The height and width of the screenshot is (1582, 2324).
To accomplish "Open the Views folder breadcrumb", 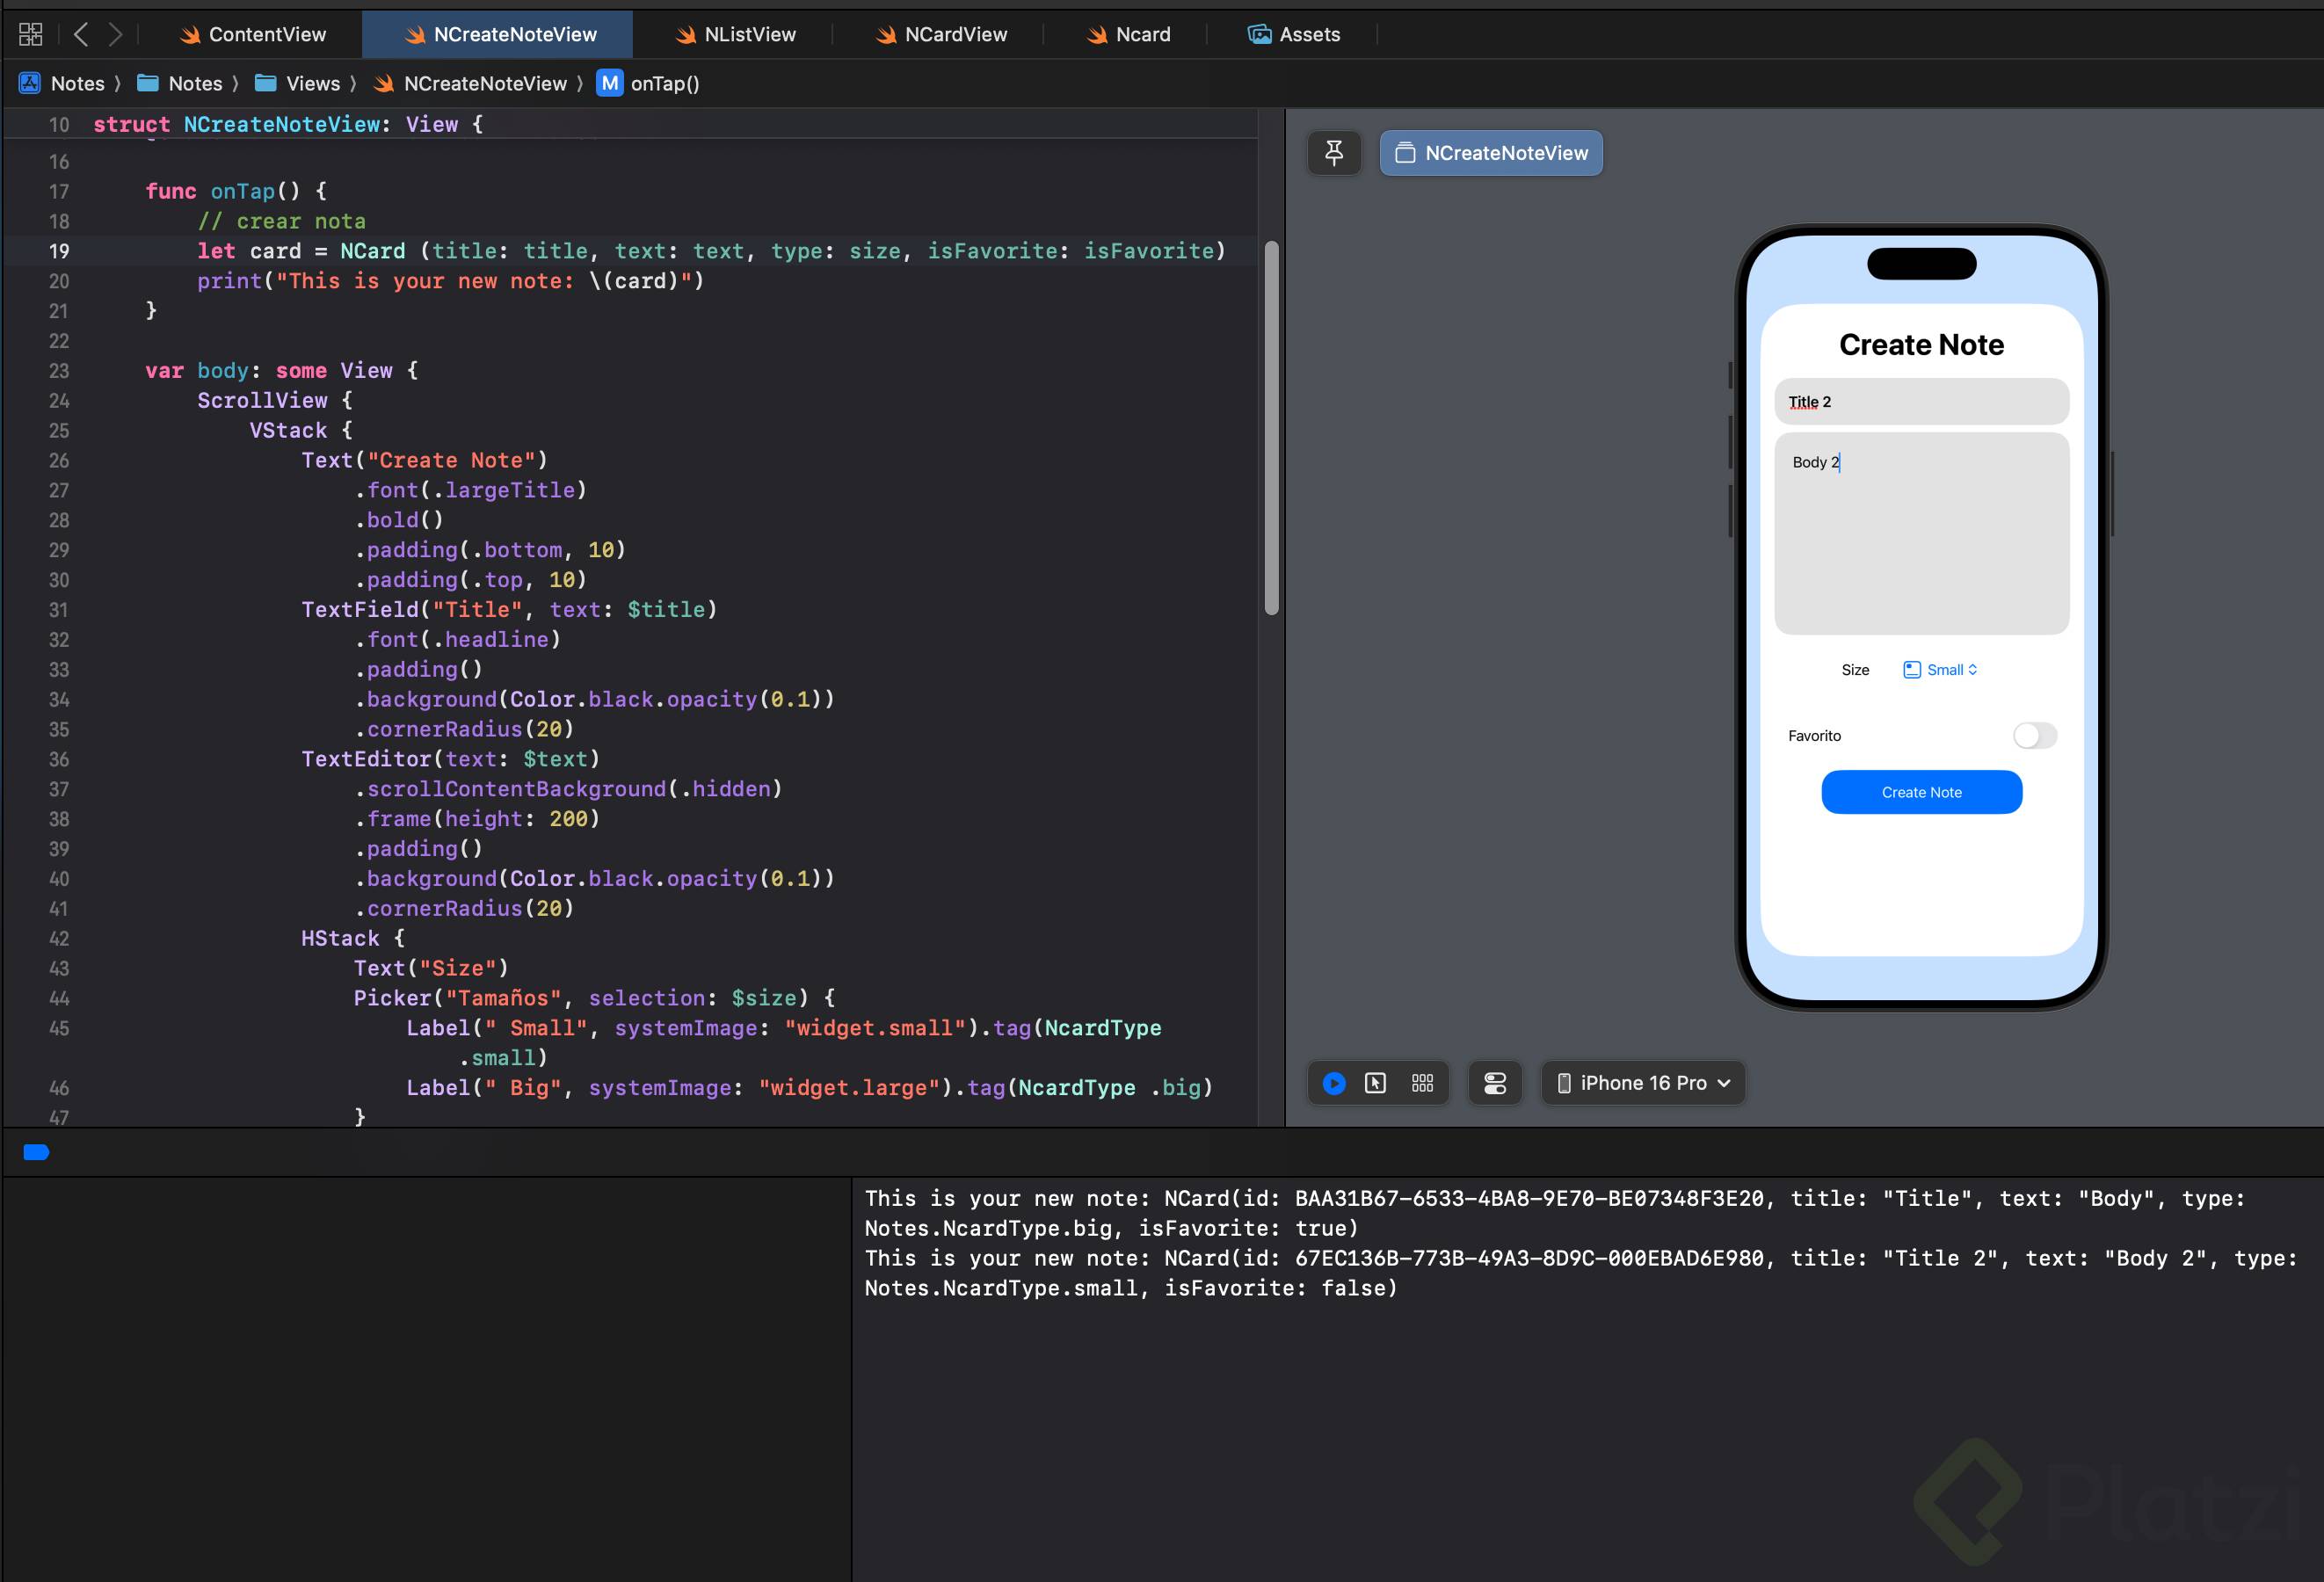I will click(298, 84).
